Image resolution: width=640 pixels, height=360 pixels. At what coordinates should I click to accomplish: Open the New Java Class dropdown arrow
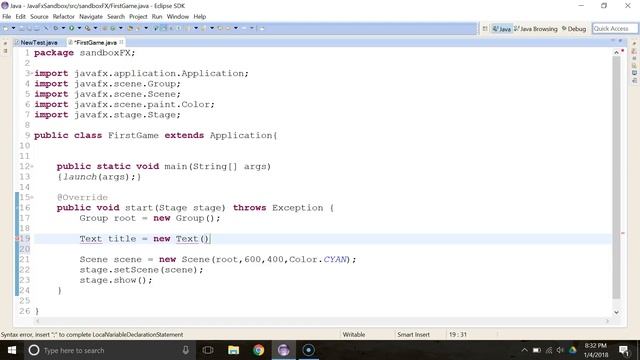coord(121,28)
